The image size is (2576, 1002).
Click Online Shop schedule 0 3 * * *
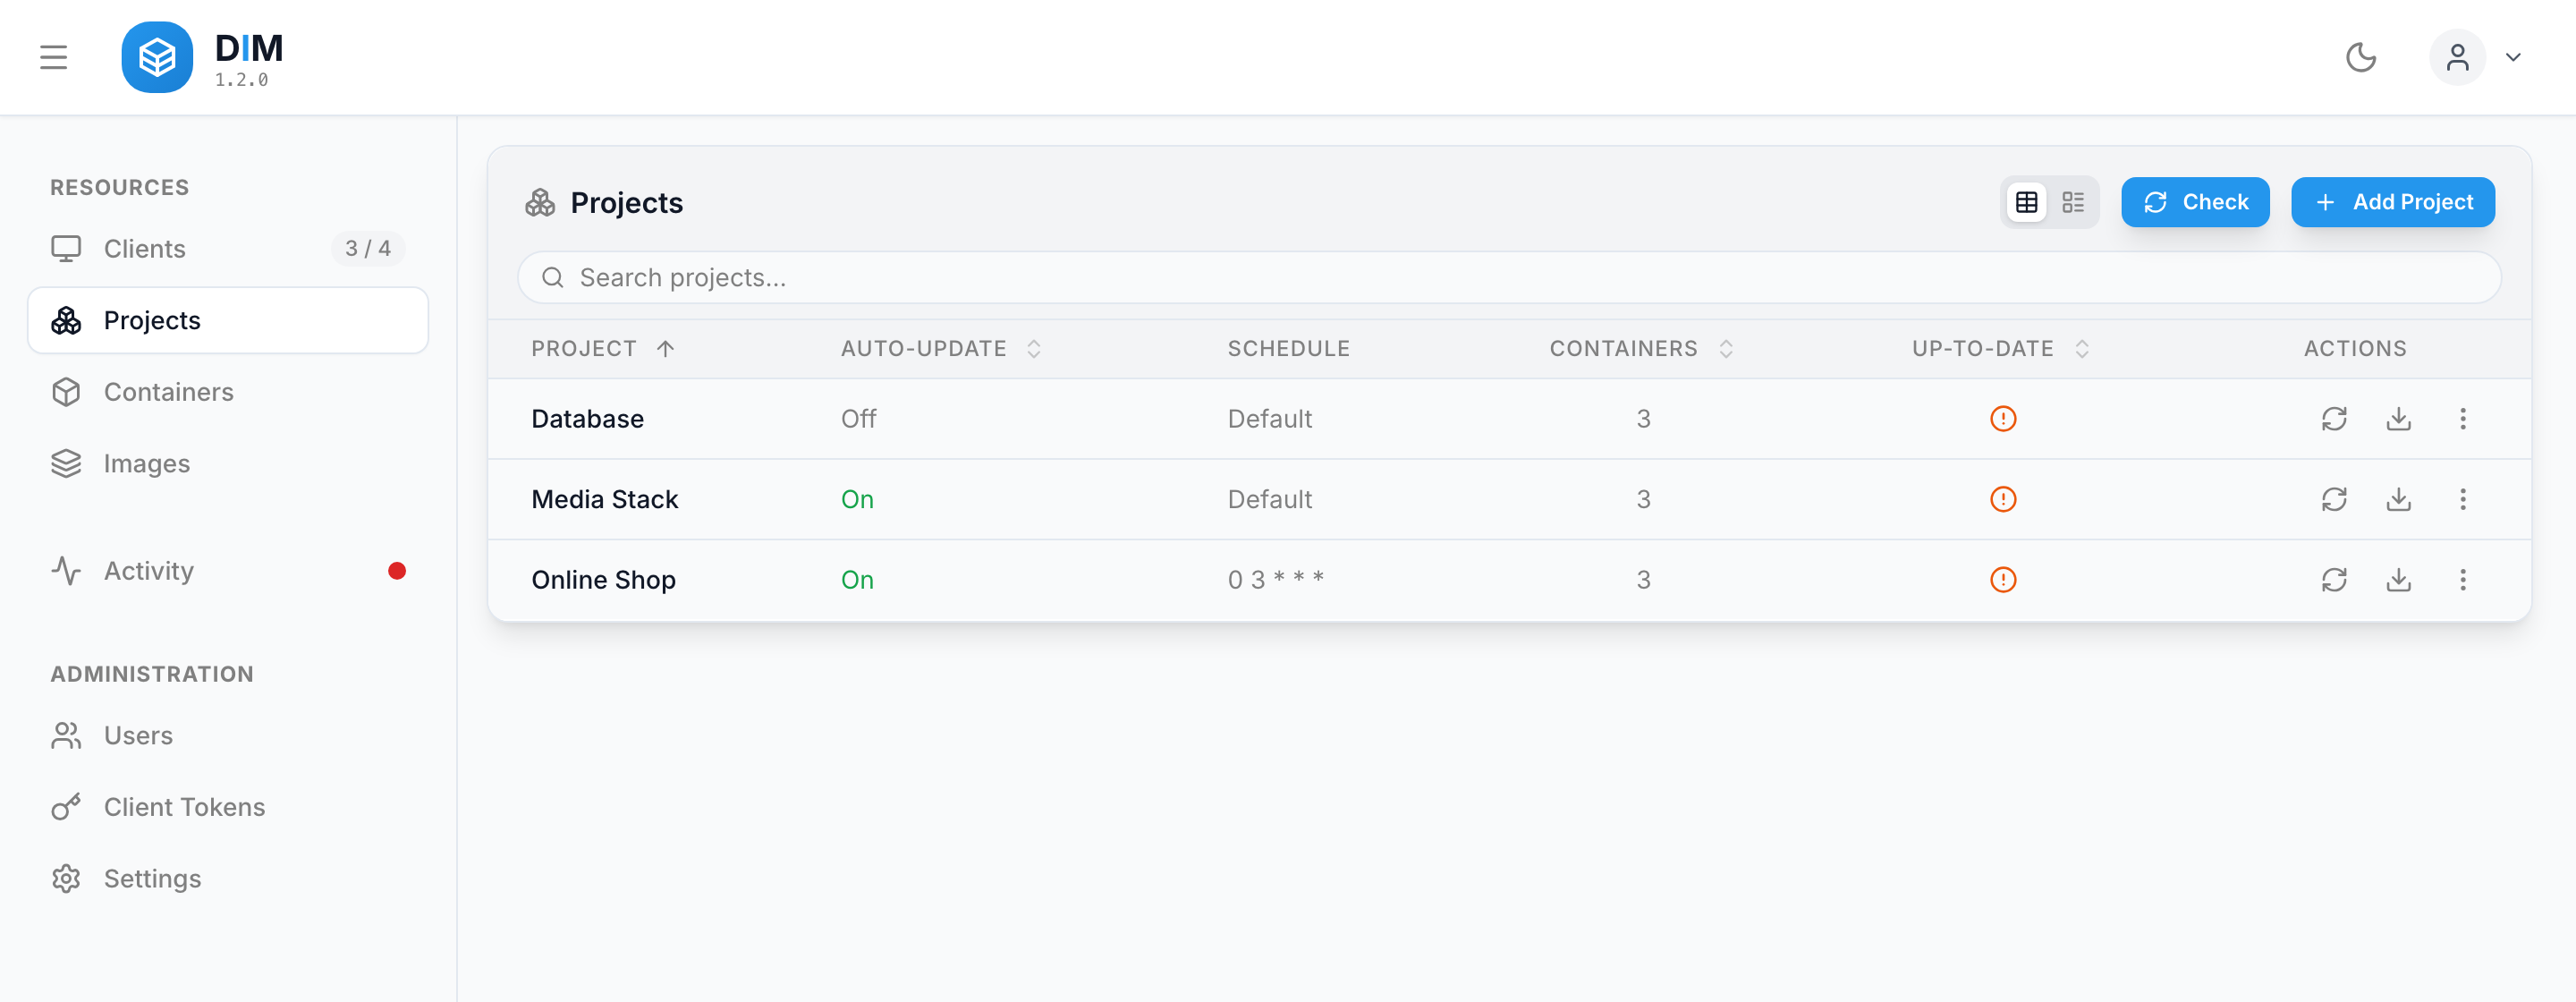tap(1275, 580)
